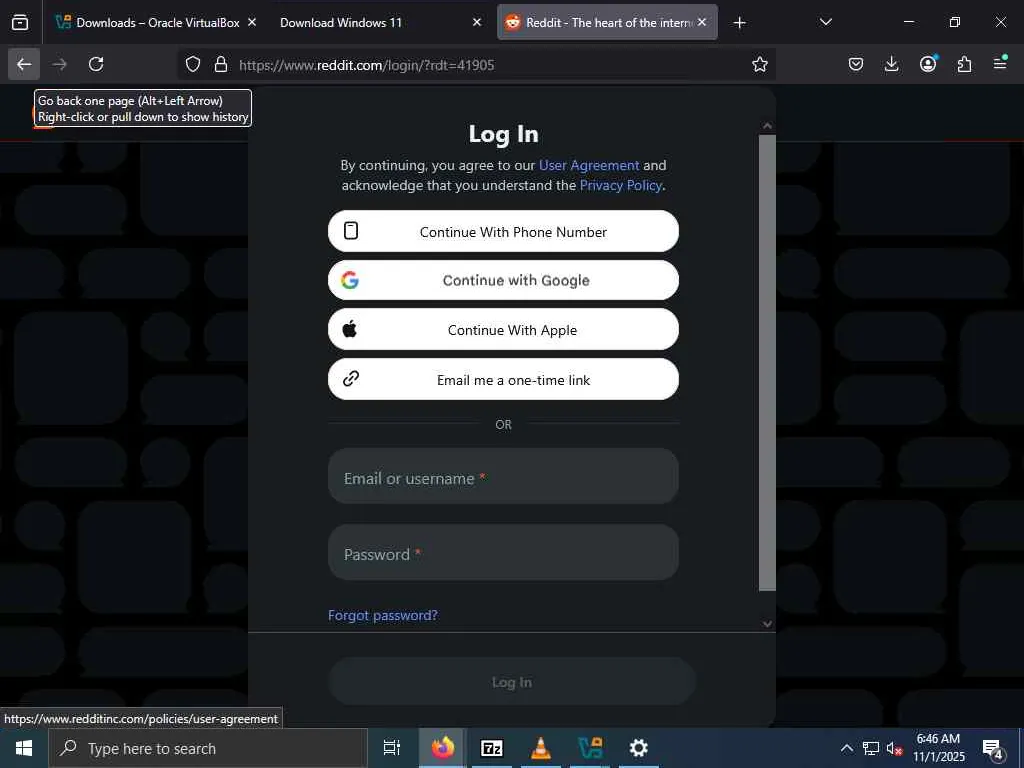
Task: Open Settings gear on the taskbar
Action: click(x=639, y=748)
